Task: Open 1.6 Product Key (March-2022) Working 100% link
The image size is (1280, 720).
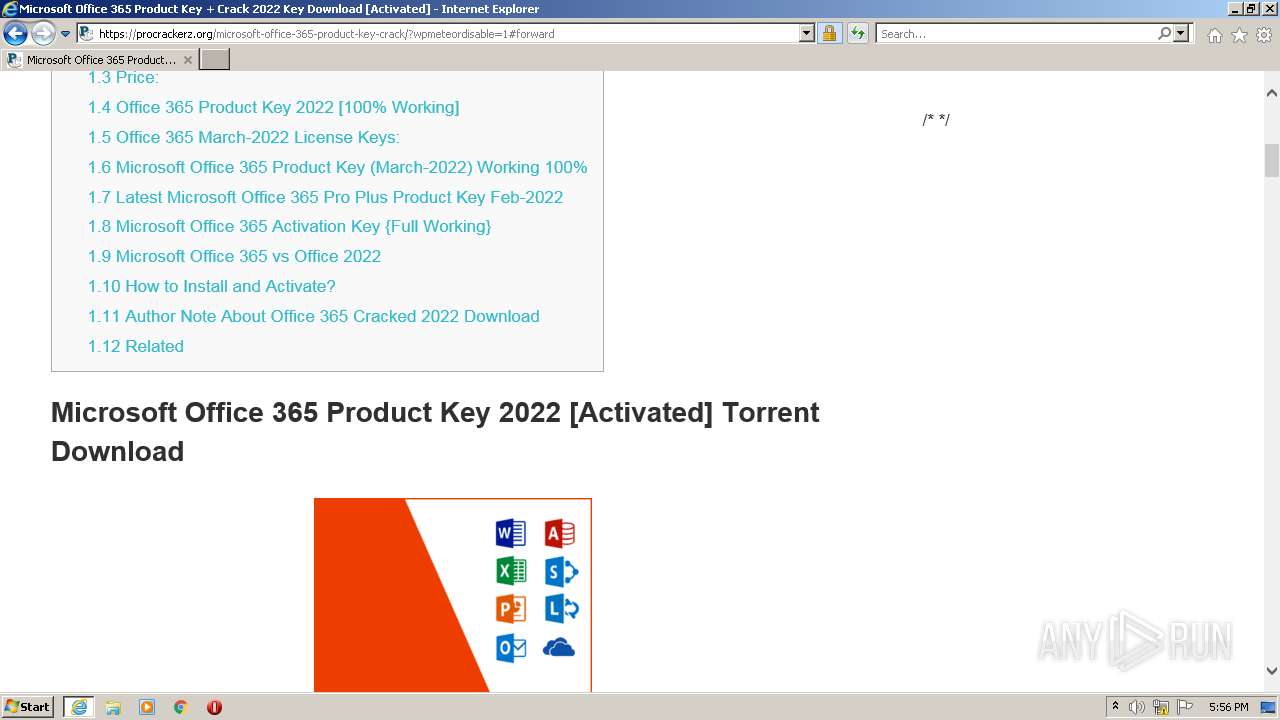Action: (x=337, y=167)
